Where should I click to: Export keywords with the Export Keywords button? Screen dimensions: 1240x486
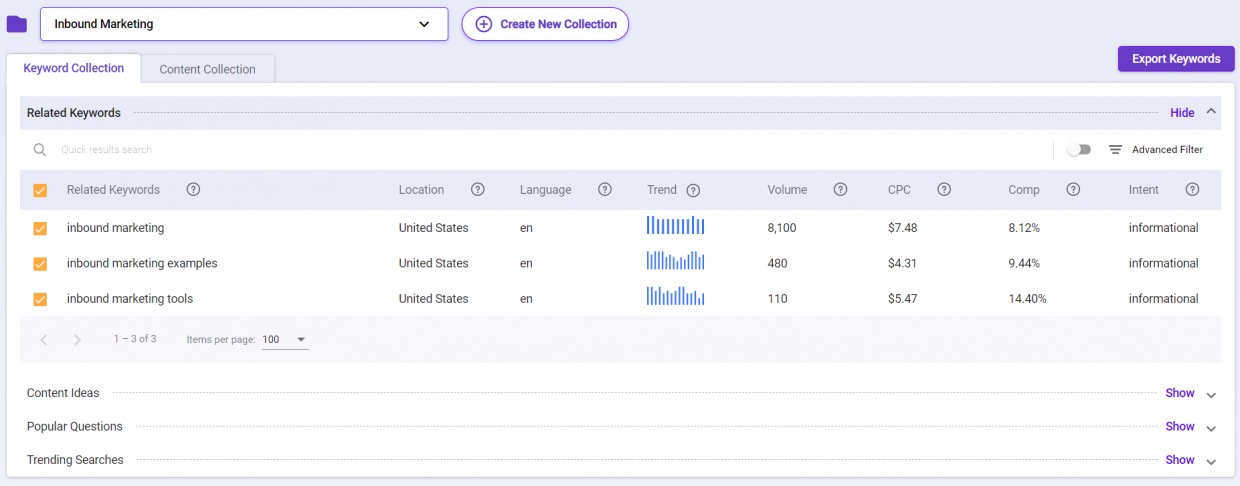1176,59
